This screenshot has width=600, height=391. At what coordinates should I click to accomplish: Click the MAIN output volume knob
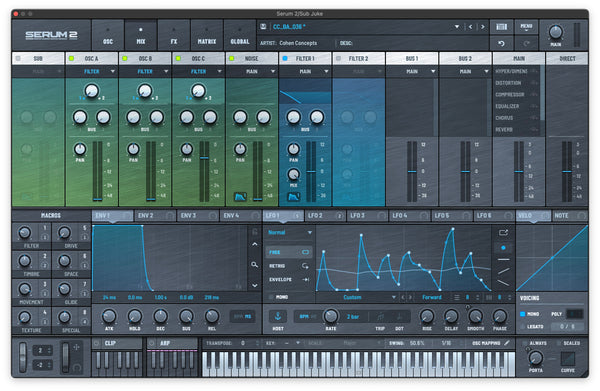(x=556, y=32)
